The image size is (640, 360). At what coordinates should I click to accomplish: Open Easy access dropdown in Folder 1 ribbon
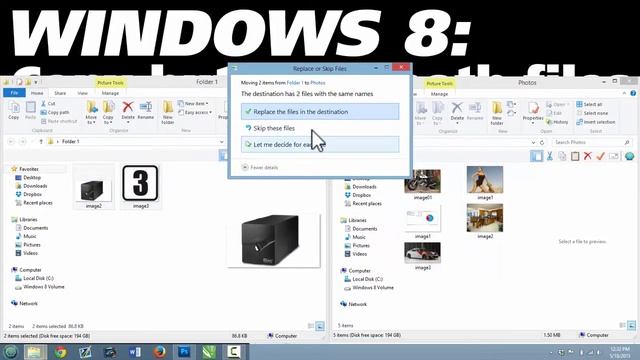coord(195,112)
